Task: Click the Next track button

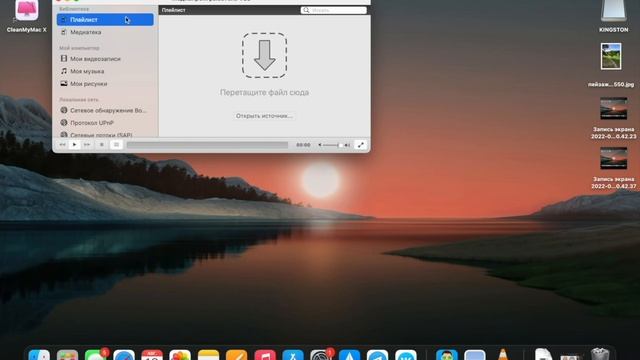Action: tap(87, 144)
